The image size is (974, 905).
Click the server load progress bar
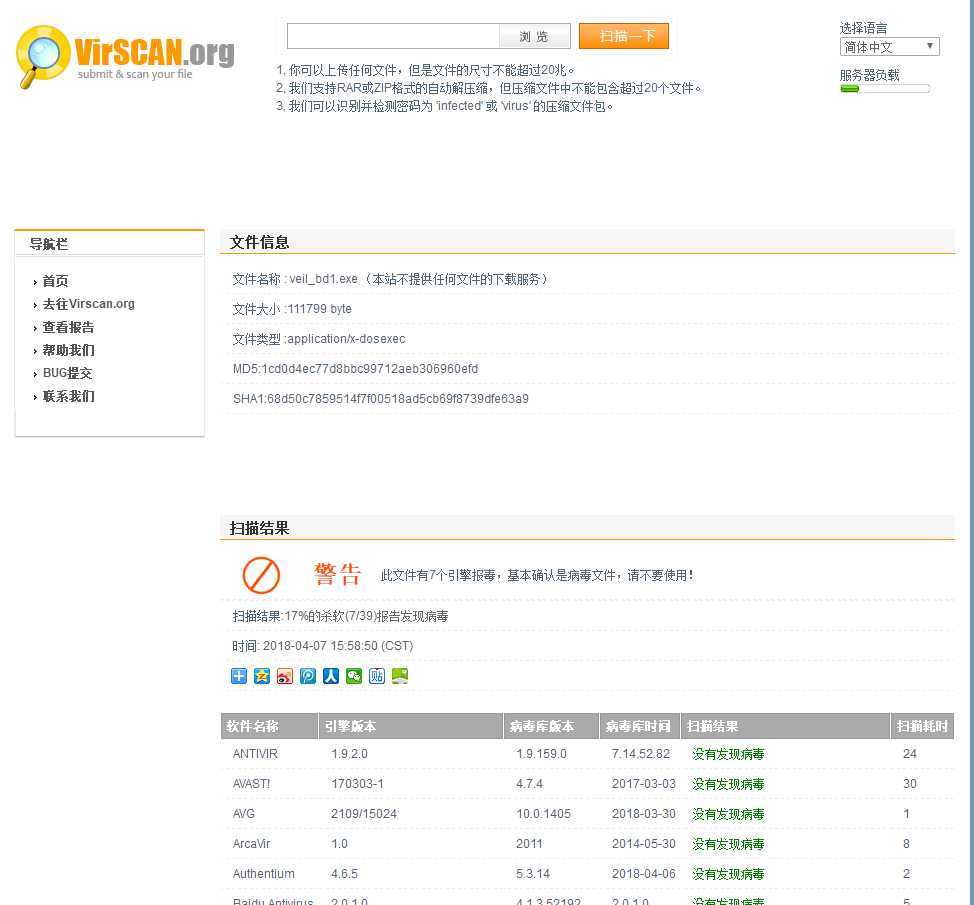pyautogui.click(x=885, y=89)
